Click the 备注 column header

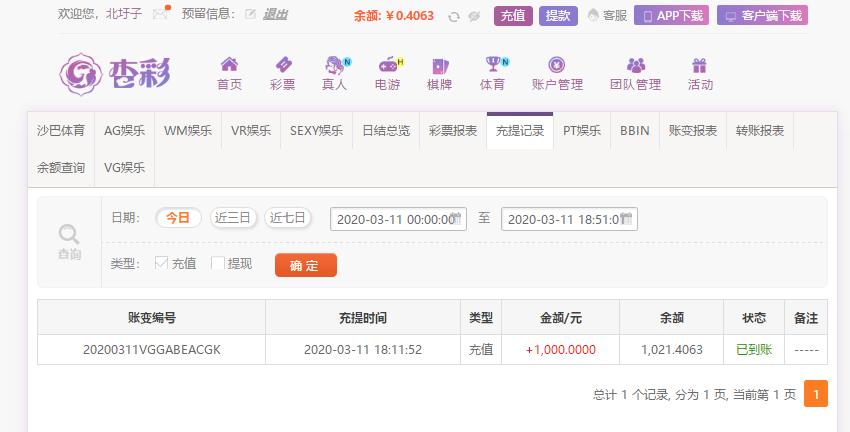(806, 318)
